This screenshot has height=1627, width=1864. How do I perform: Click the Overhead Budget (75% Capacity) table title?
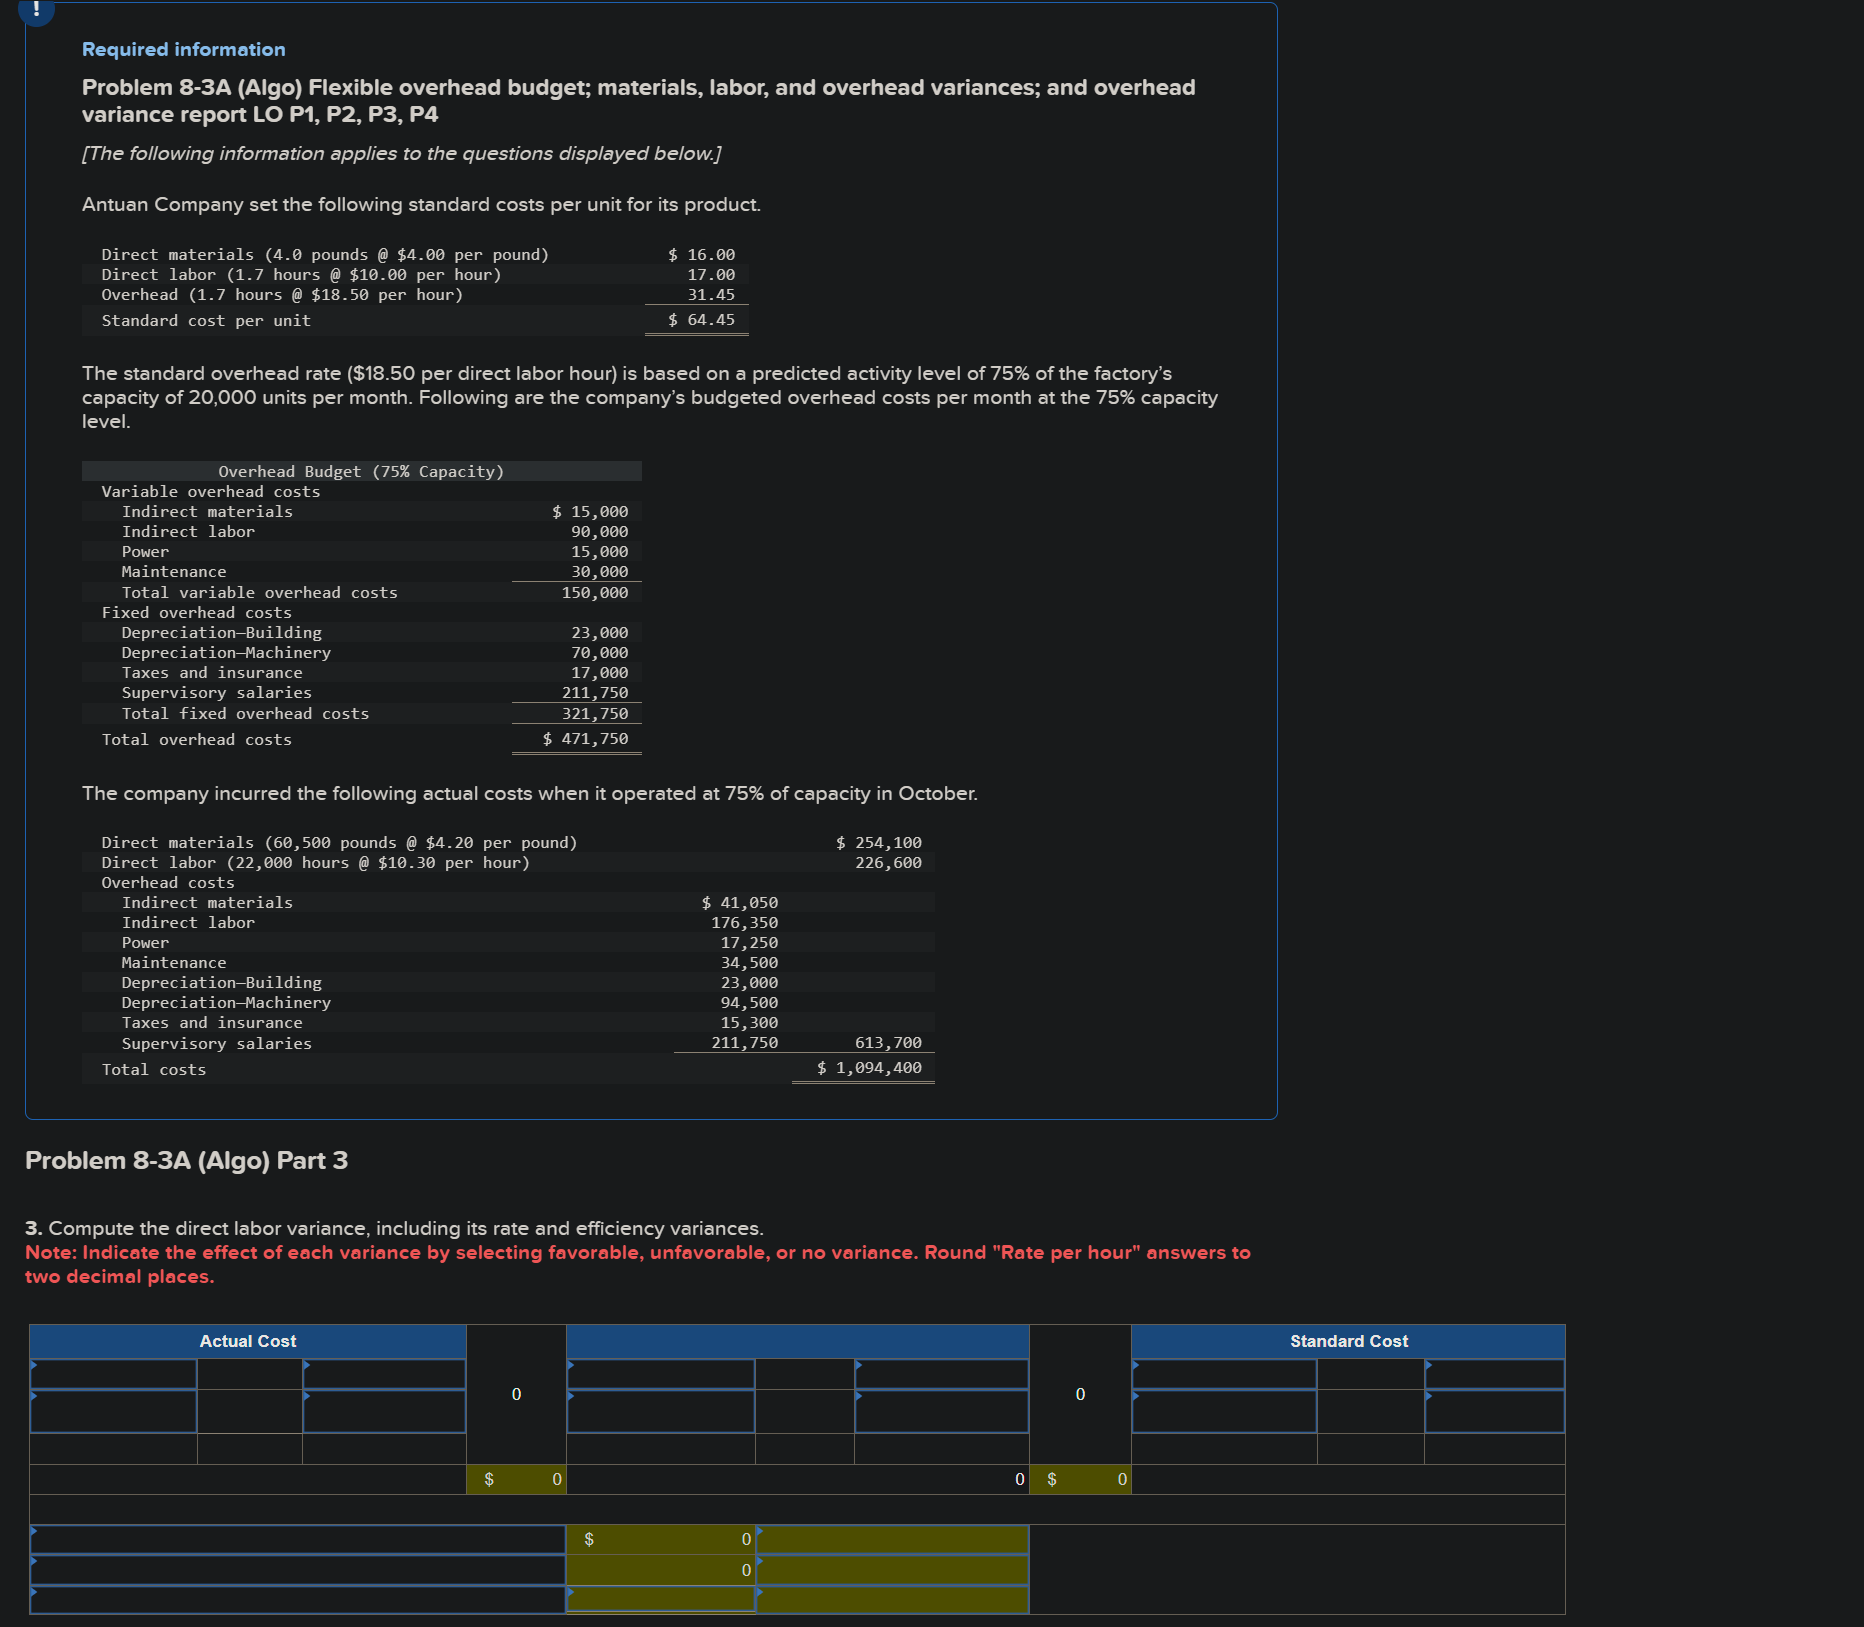click(x=361, y=471)
